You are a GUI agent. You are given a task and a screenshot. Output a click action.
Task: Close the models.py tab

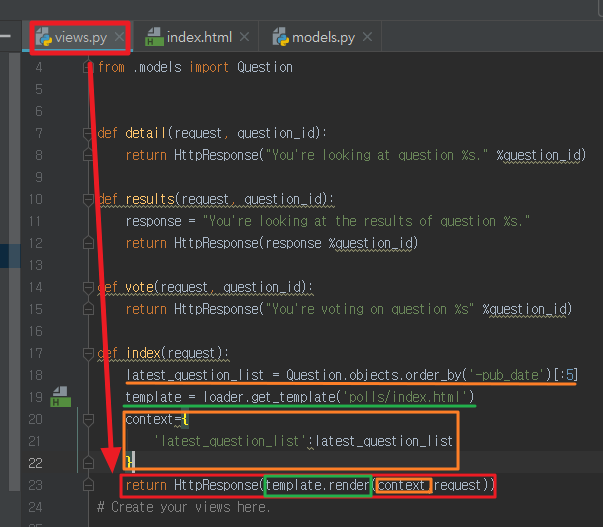368,37
